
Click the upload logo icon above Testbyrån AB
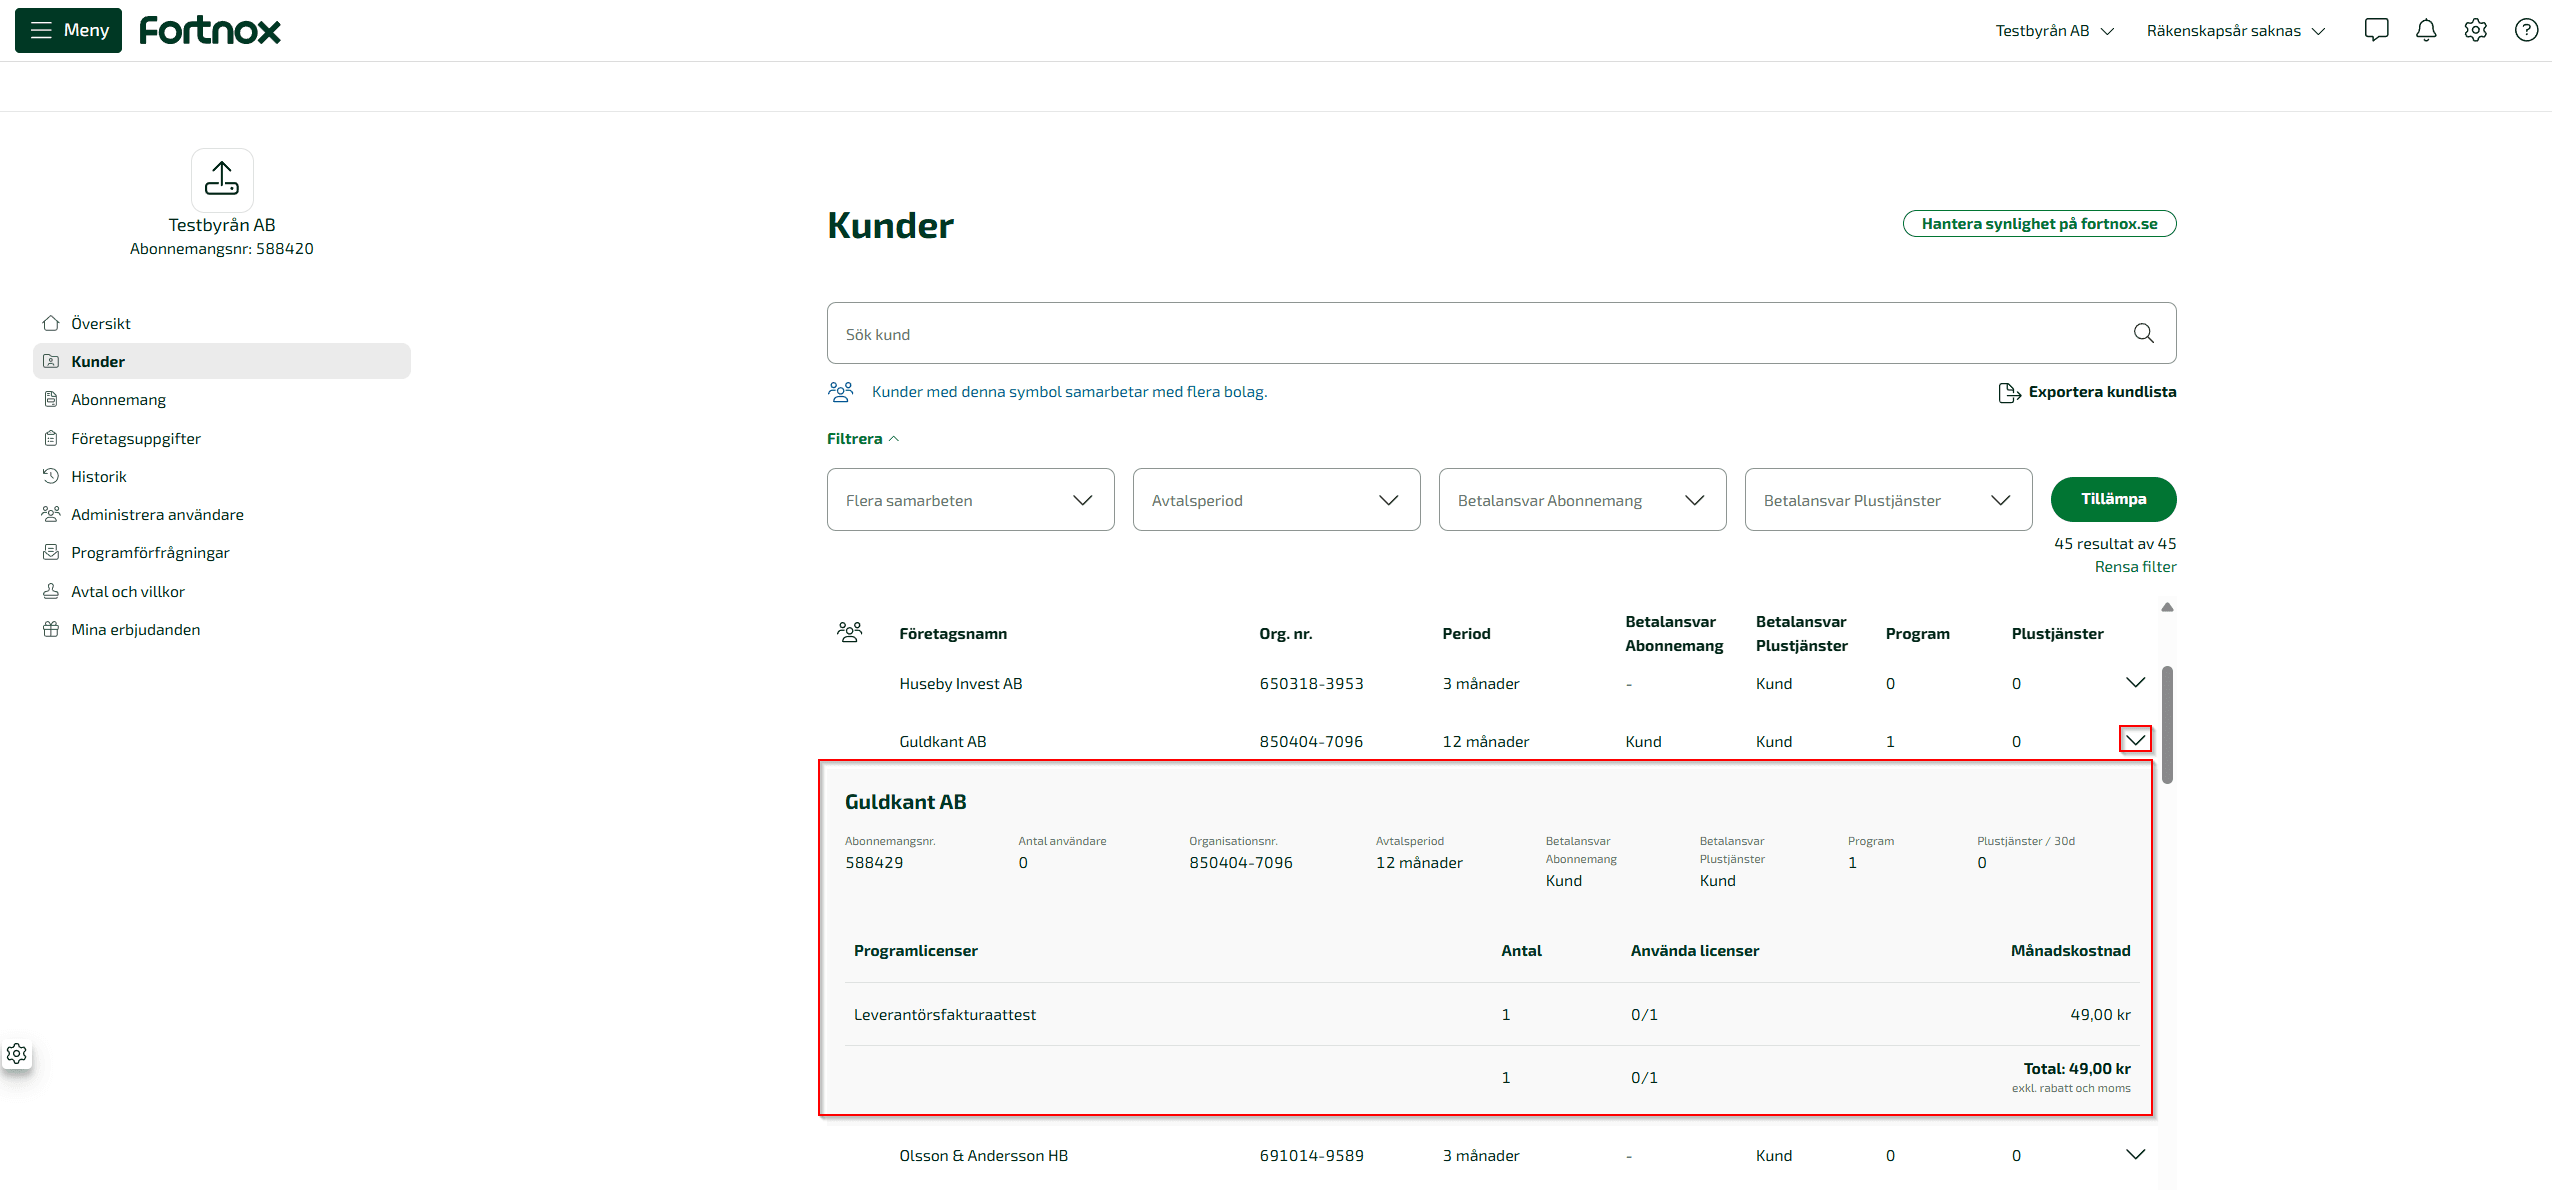click(x=222, y=179)
